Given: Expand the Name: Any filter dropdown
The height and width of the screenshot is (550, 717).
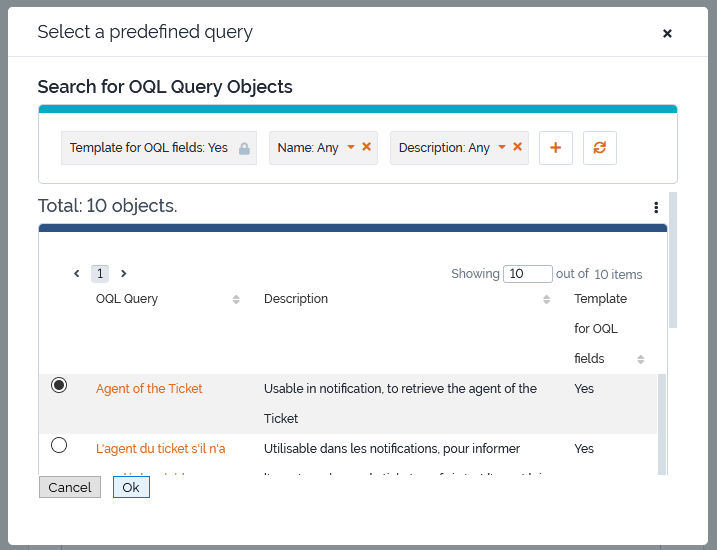Looking at the screenshot, I should 350,147.
